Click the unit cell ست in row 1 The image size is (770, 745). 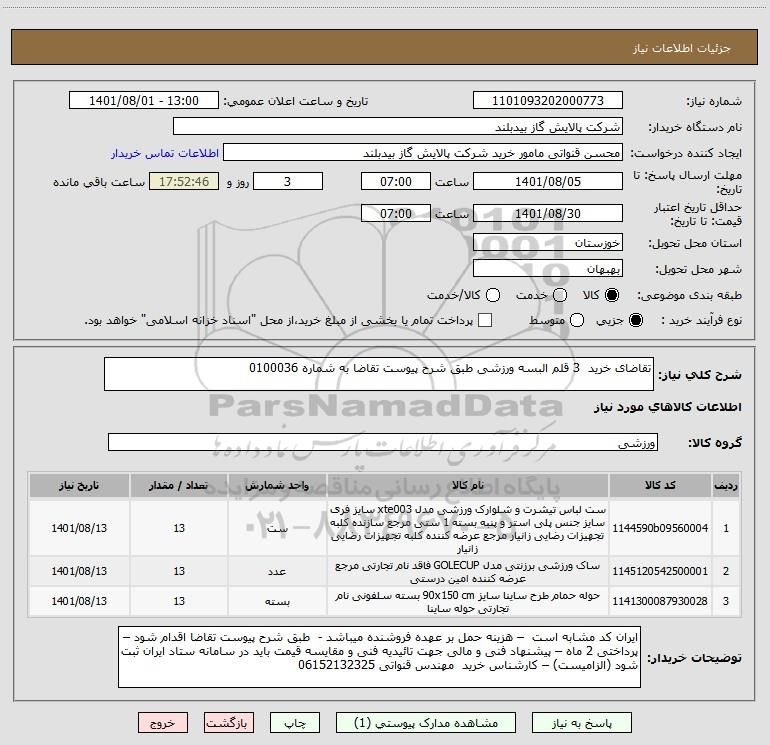[x=277, y=529]
